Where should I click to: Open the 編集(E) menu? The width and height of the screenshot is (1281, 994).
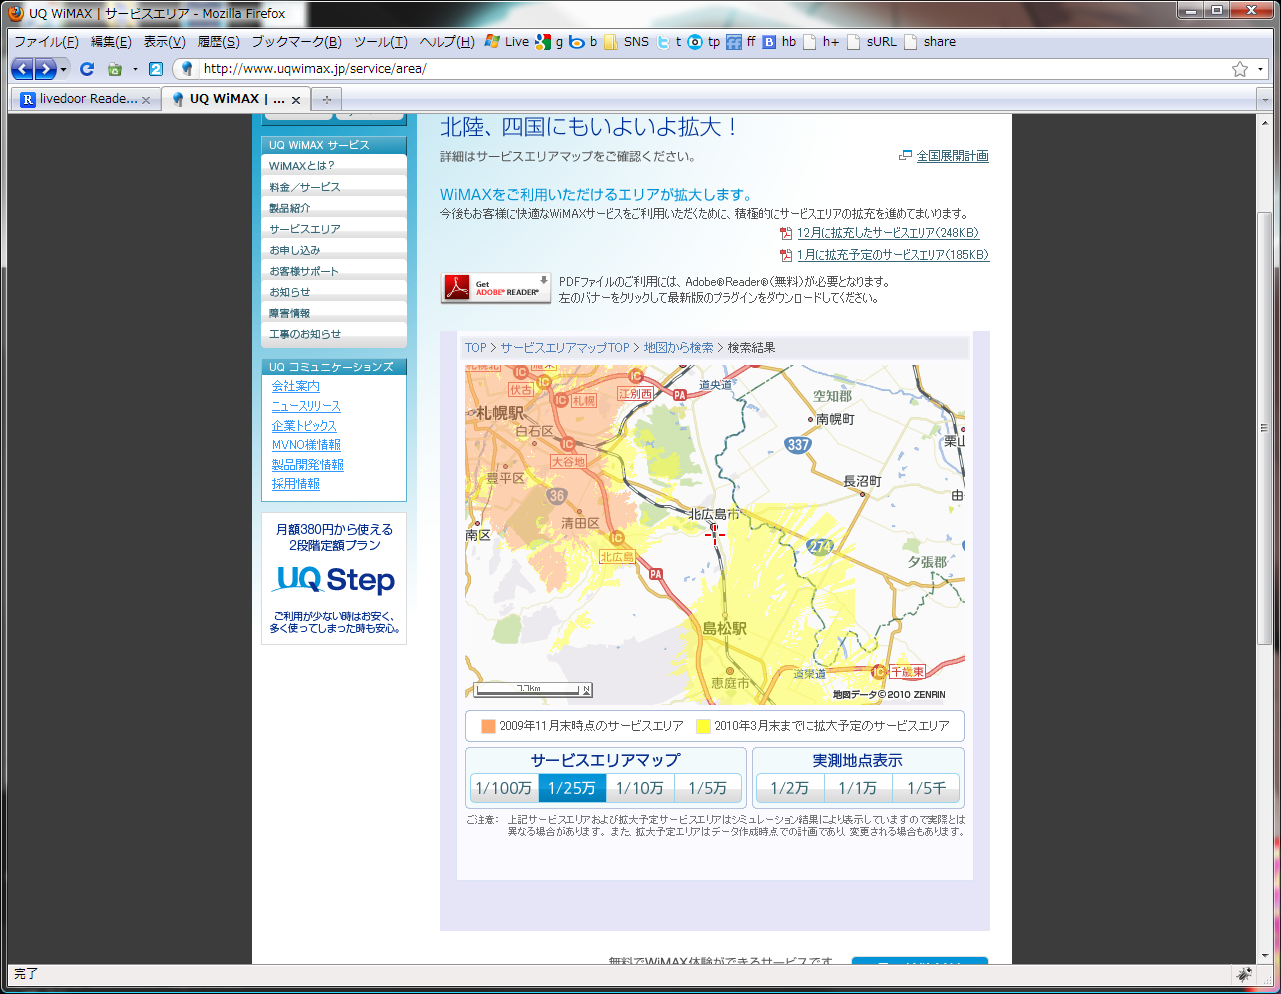coord(111,41)
